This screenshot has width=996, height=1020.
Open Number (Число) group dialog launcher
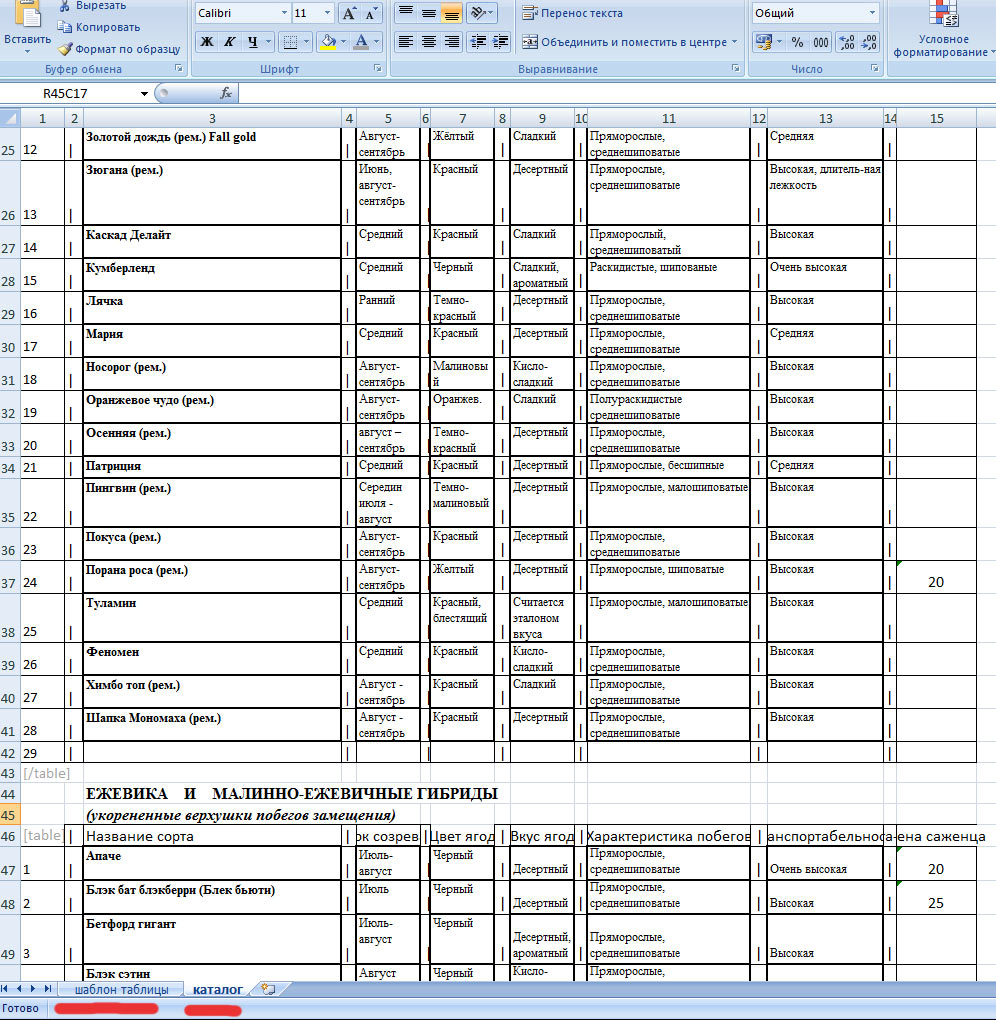click(x=874, y=68)
